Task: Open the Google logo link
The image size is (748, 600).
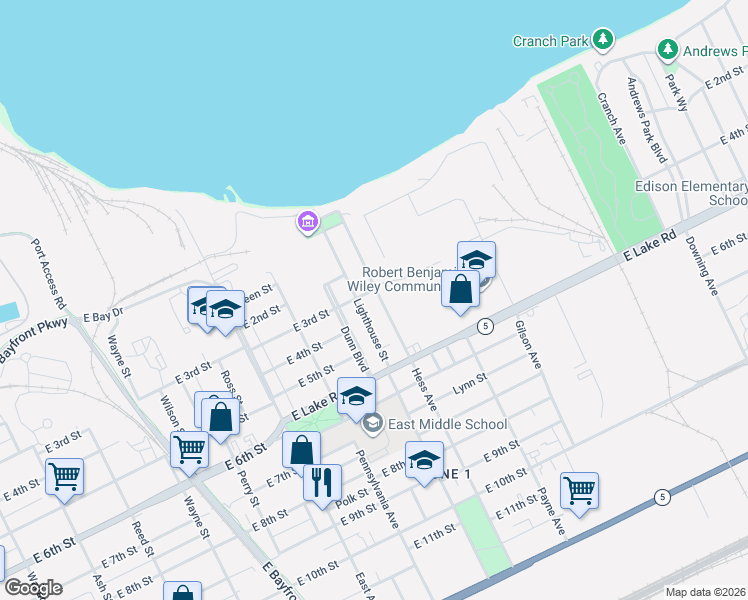Action: point(33,588)
